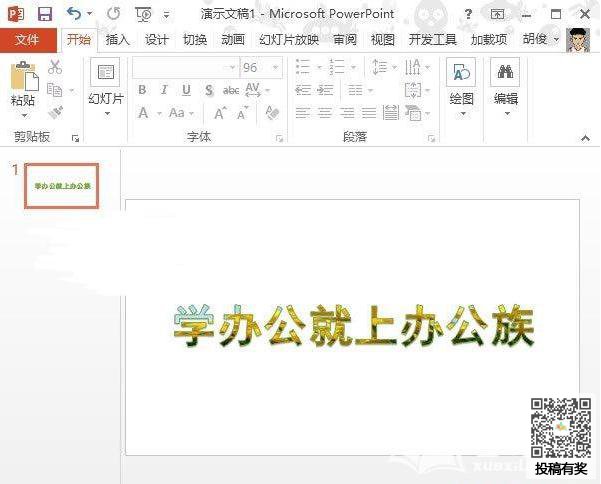
Task: Click the Increase Font Size icon
Action: click(x=220, y=113)
